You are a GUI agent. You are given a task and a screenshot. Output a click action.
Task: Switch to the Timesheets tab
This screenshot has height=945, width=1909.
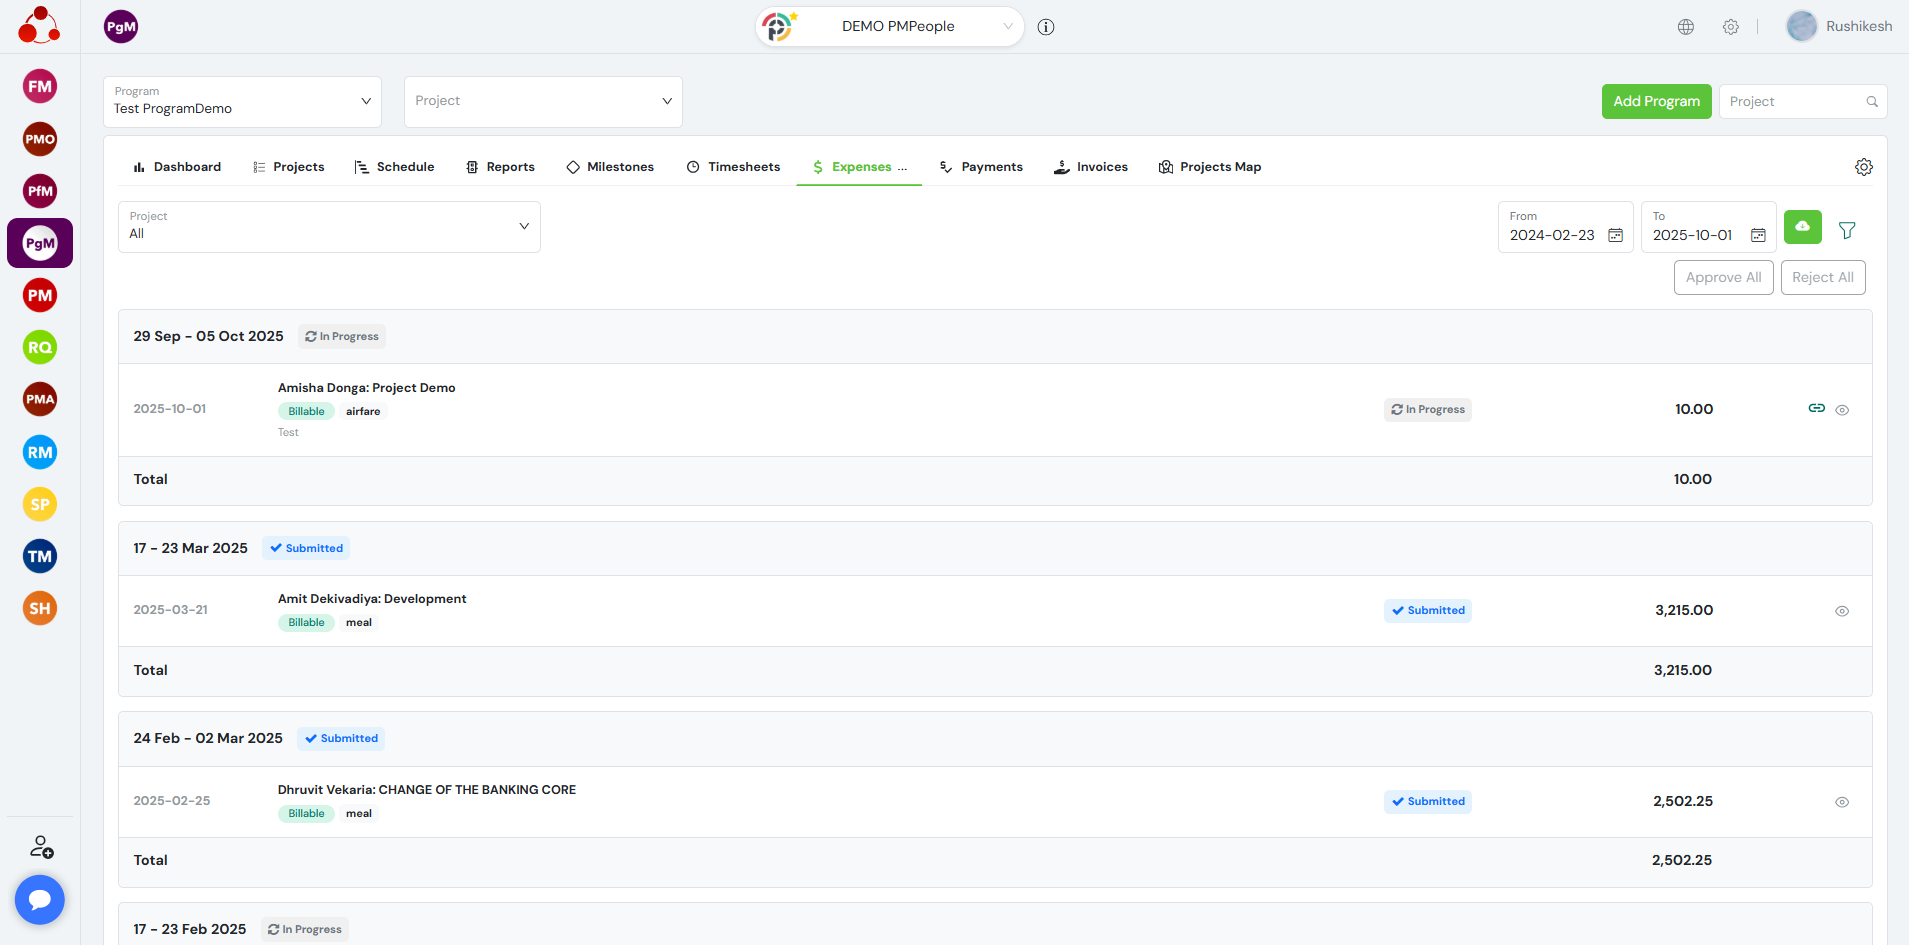733,167
